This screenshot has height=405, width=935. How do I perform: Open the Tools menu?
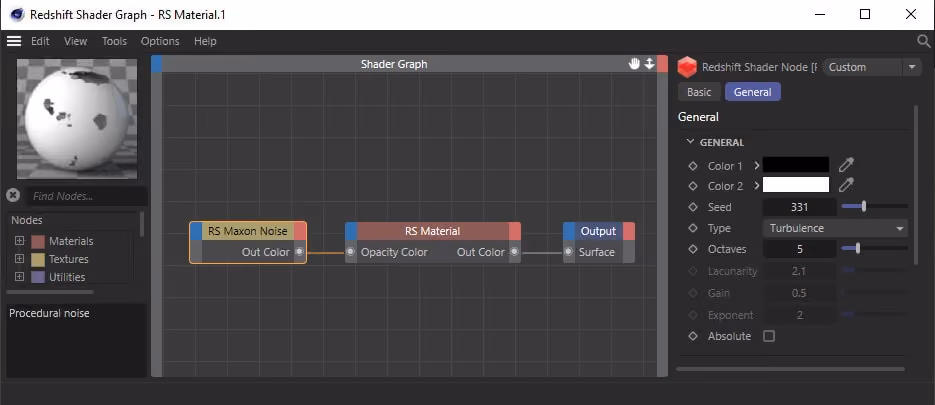pyautogui.click(x=114, y=41)
